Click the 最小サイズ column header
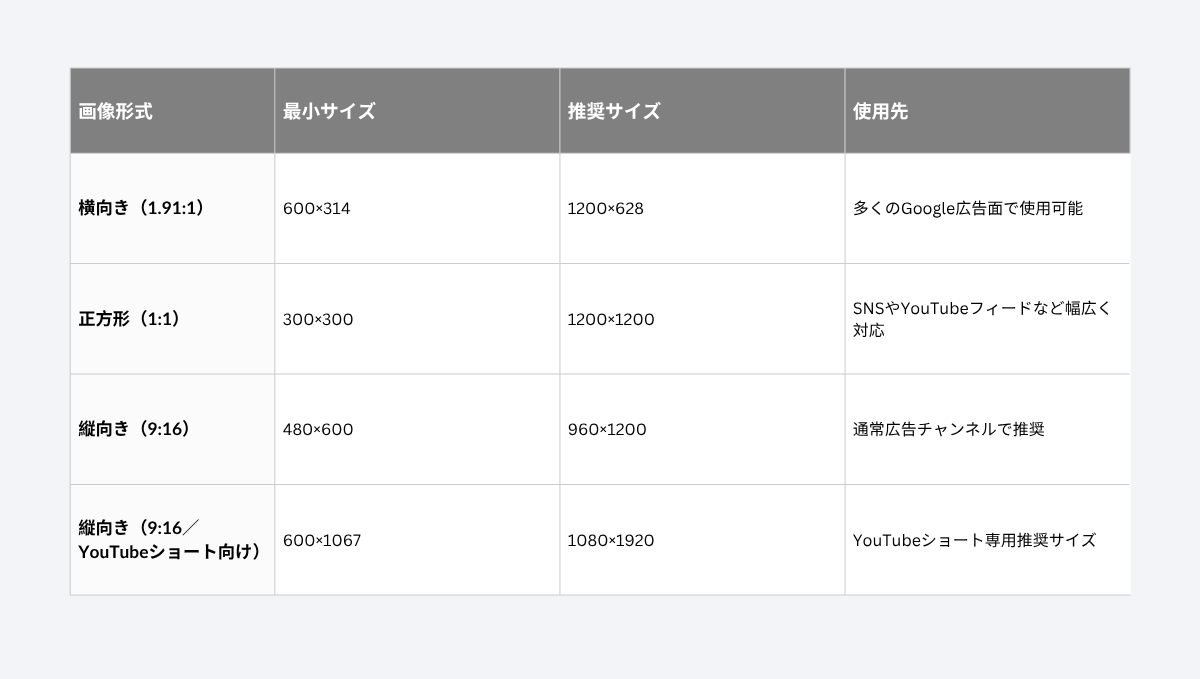The image size is (1200, 679). (x=417, y=111)
